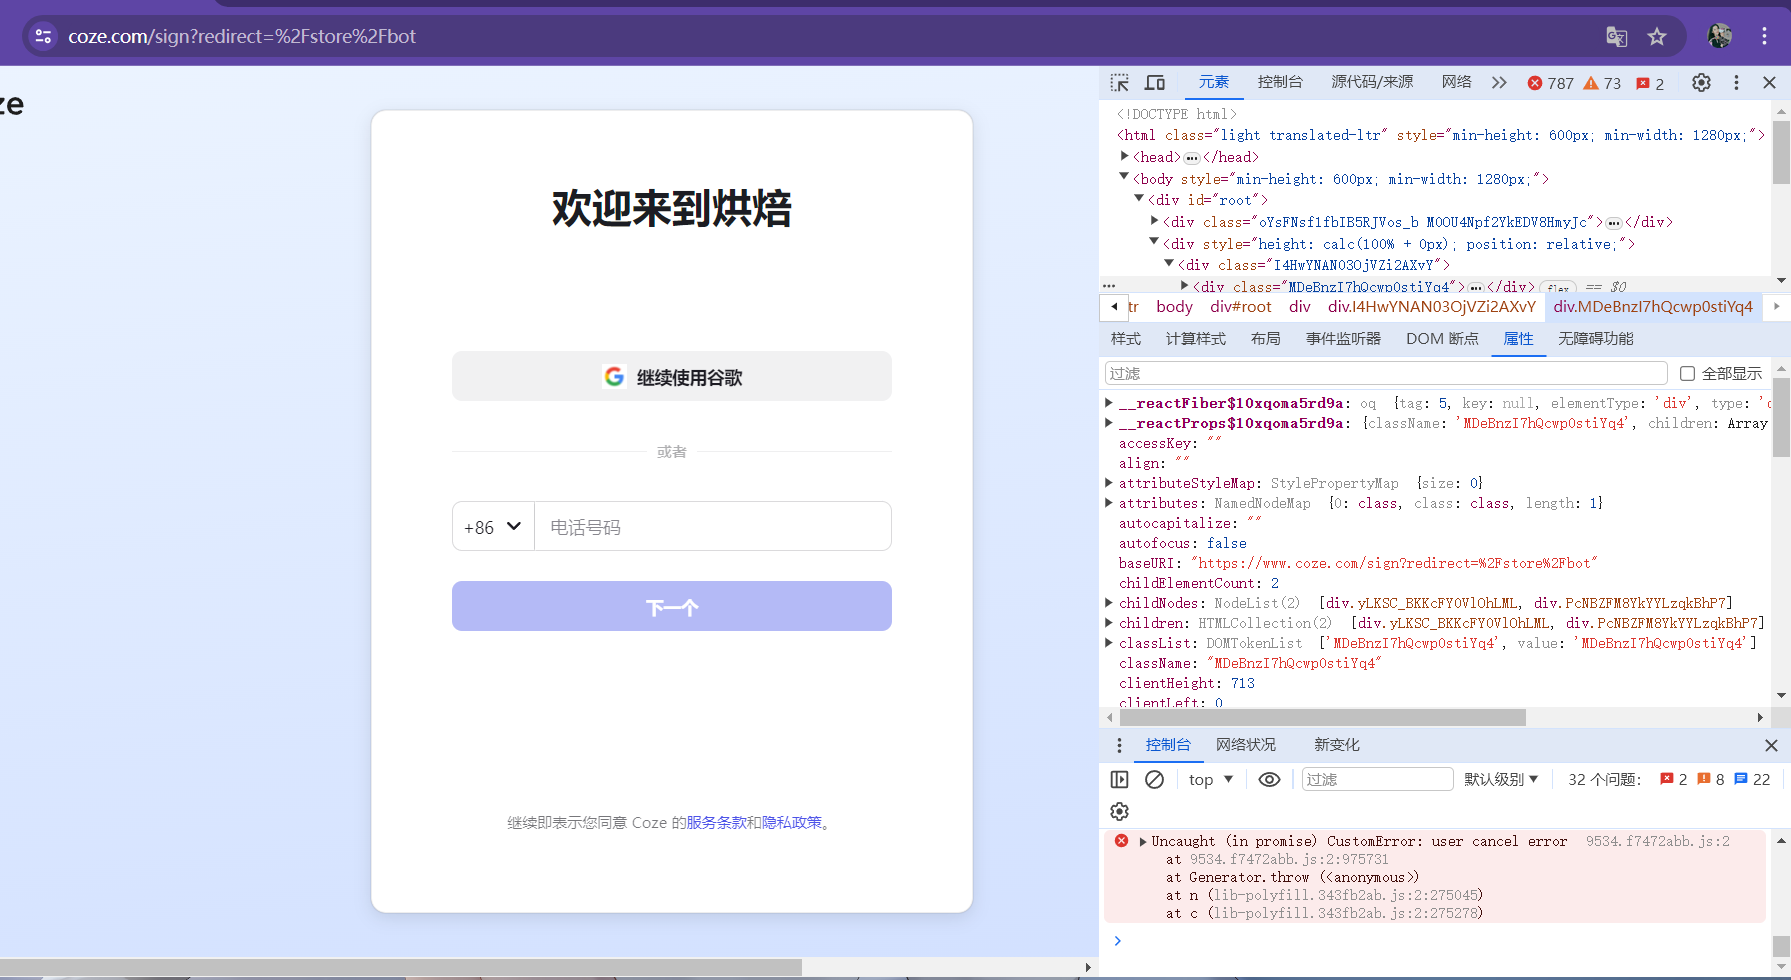Expand the 默认级别 log level dropdown
The image size is (1791, 980).
[1501, 779]
